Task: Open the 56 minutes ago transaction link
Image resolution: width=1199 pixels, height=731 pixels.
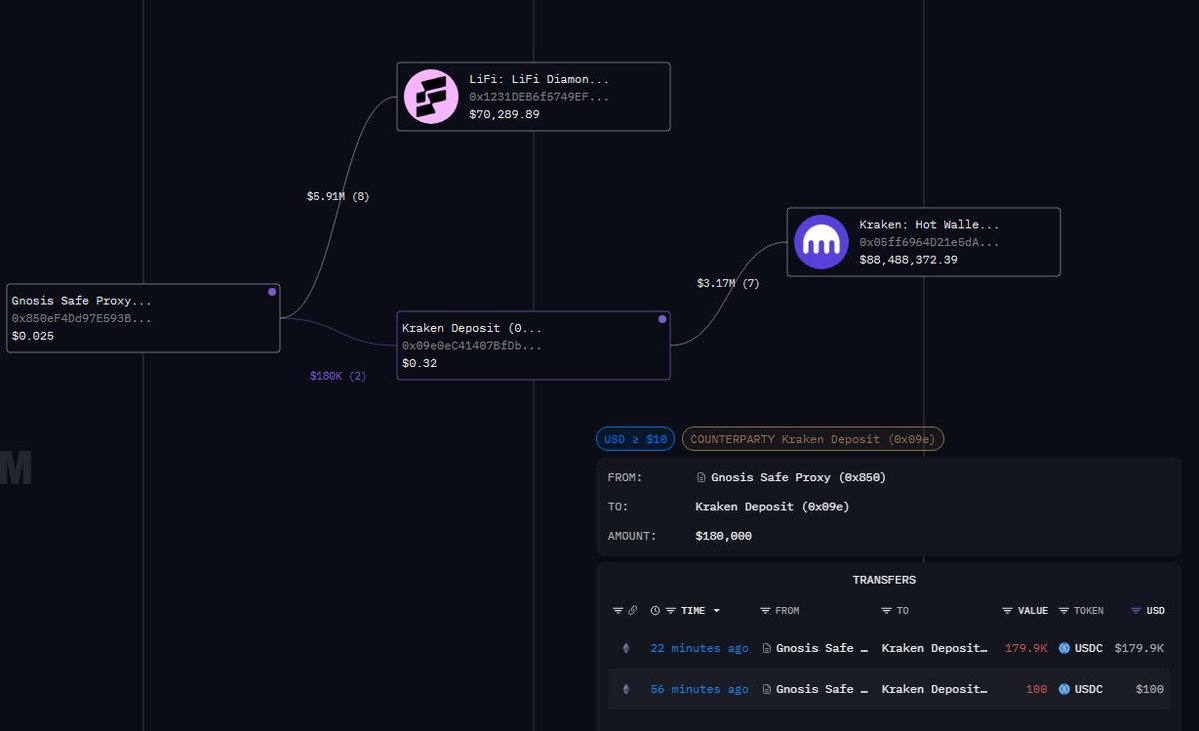Action: click(700, 689)
